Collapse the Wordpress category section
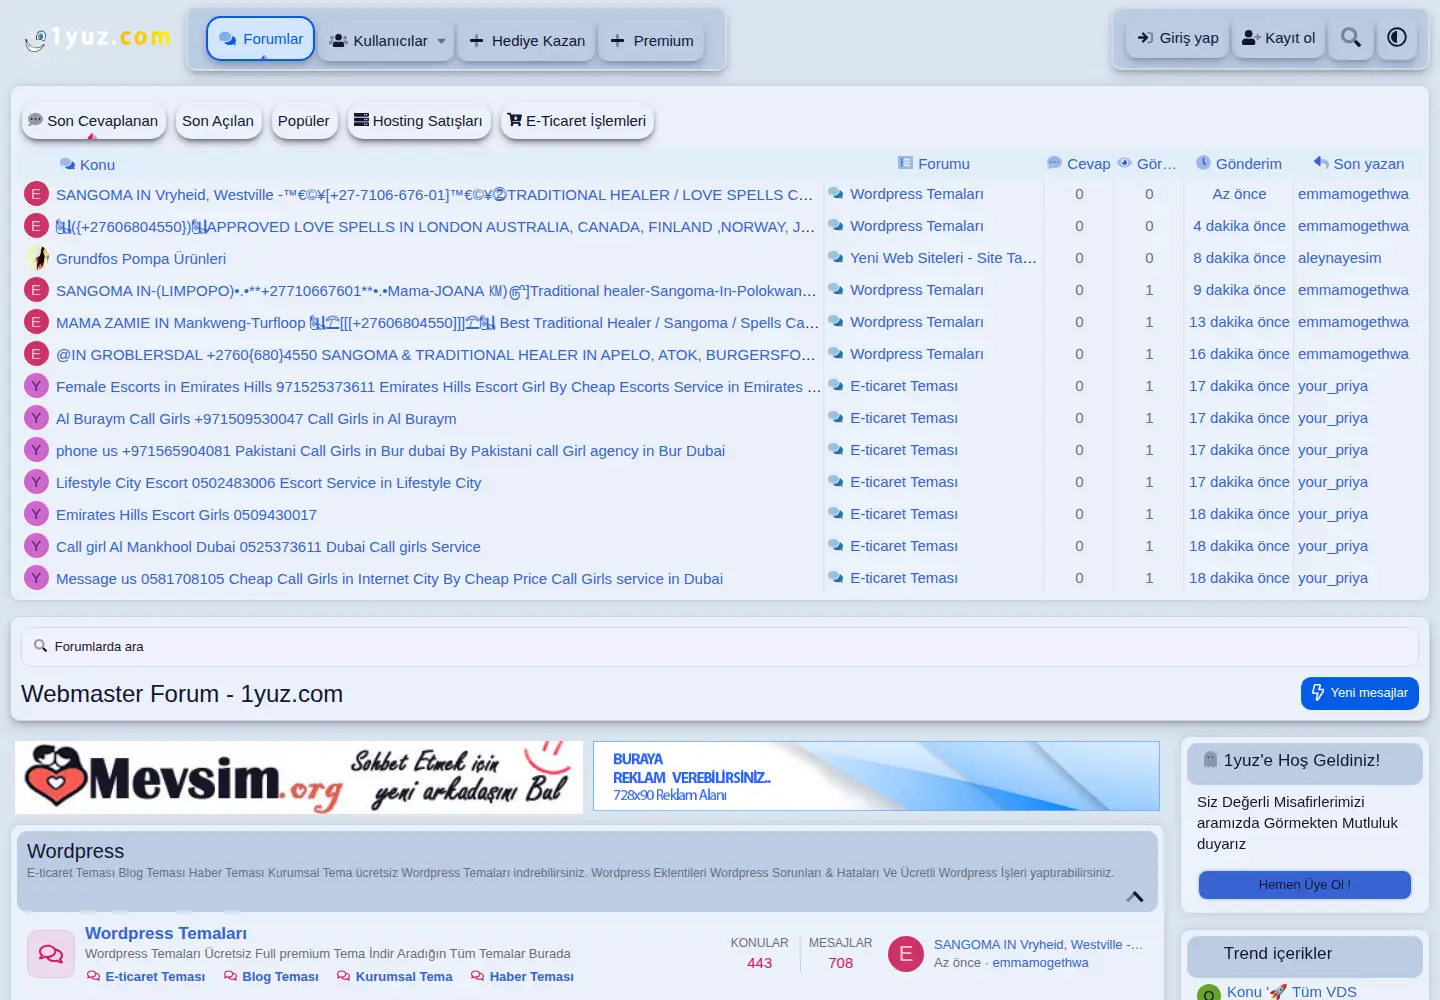The width and height of the screenshot is (1440, 1000). 1135,897
